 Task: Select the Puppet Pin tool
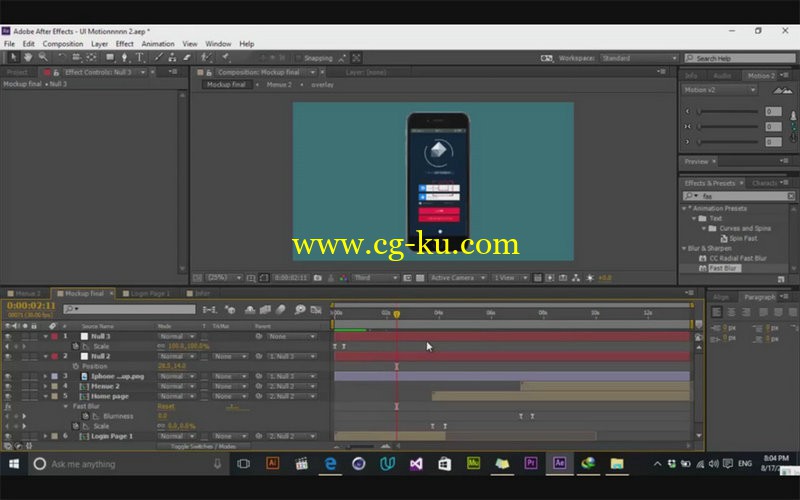pyautogui.click(x=226, y=57)
